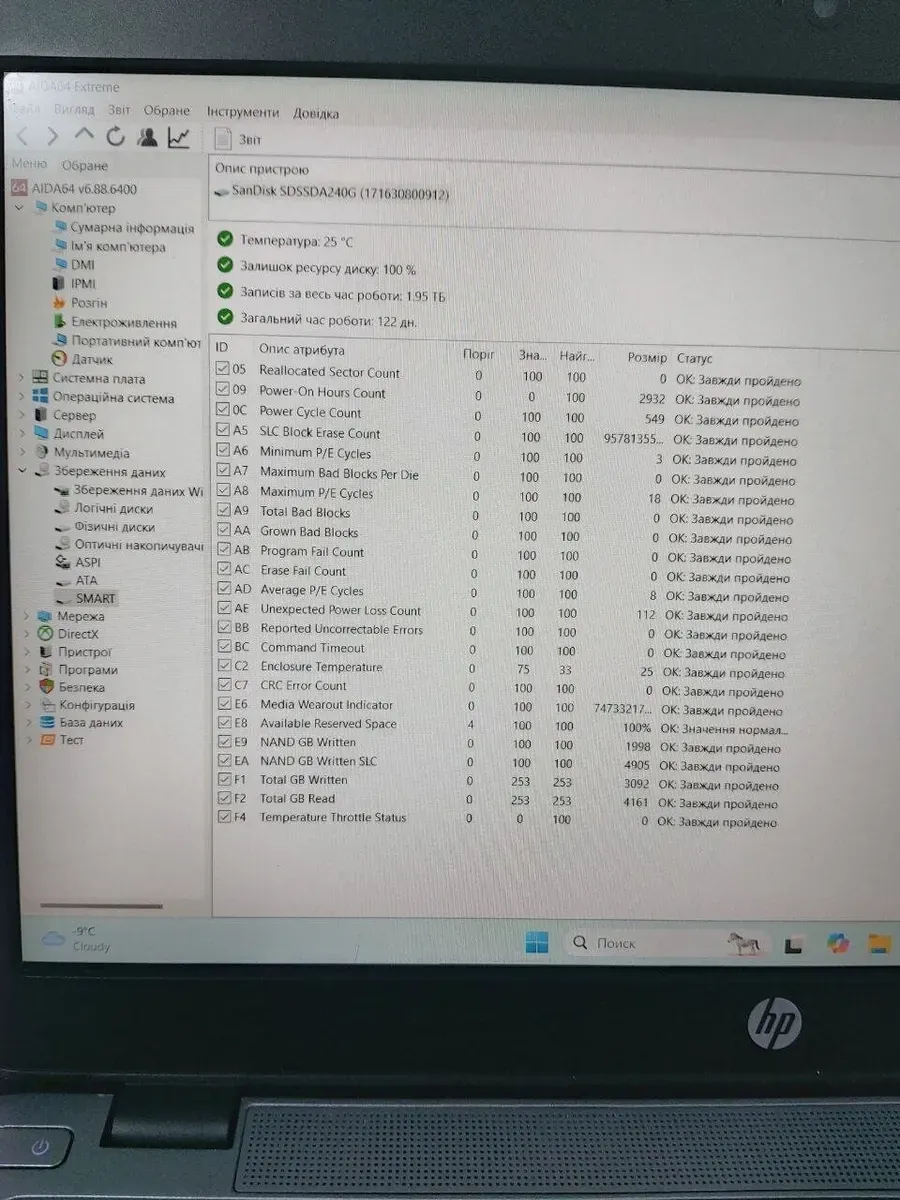Image resolution: width=900 pixels, height=1200 pixels.
Task: Open the Довідка menu
Action: pyautogui.click(x=315, y=114)
